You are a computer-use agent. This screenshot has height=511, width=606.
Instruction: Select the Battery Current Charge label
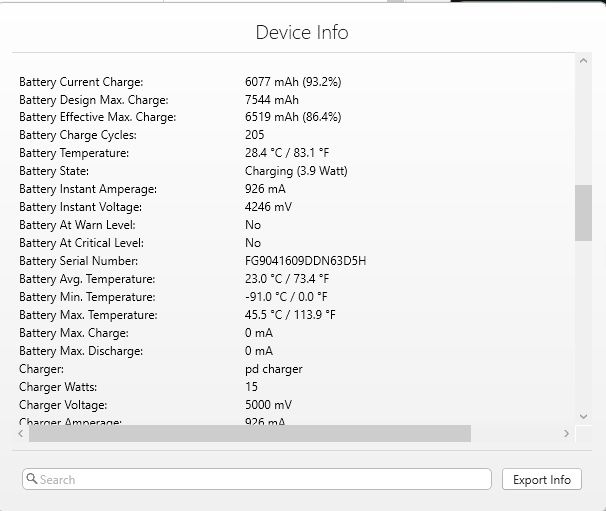tap(81, 82)
